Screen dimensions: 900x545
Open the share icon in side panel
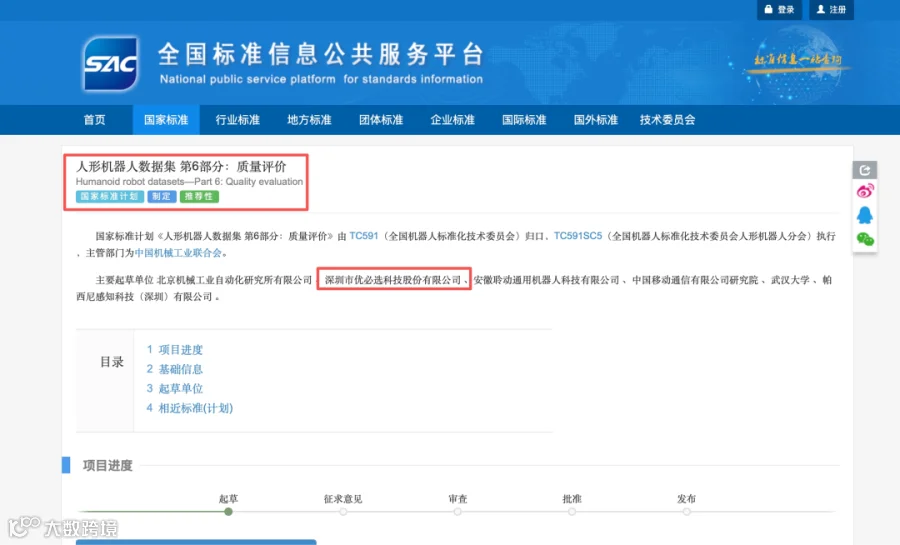click(x=864, y=170)
